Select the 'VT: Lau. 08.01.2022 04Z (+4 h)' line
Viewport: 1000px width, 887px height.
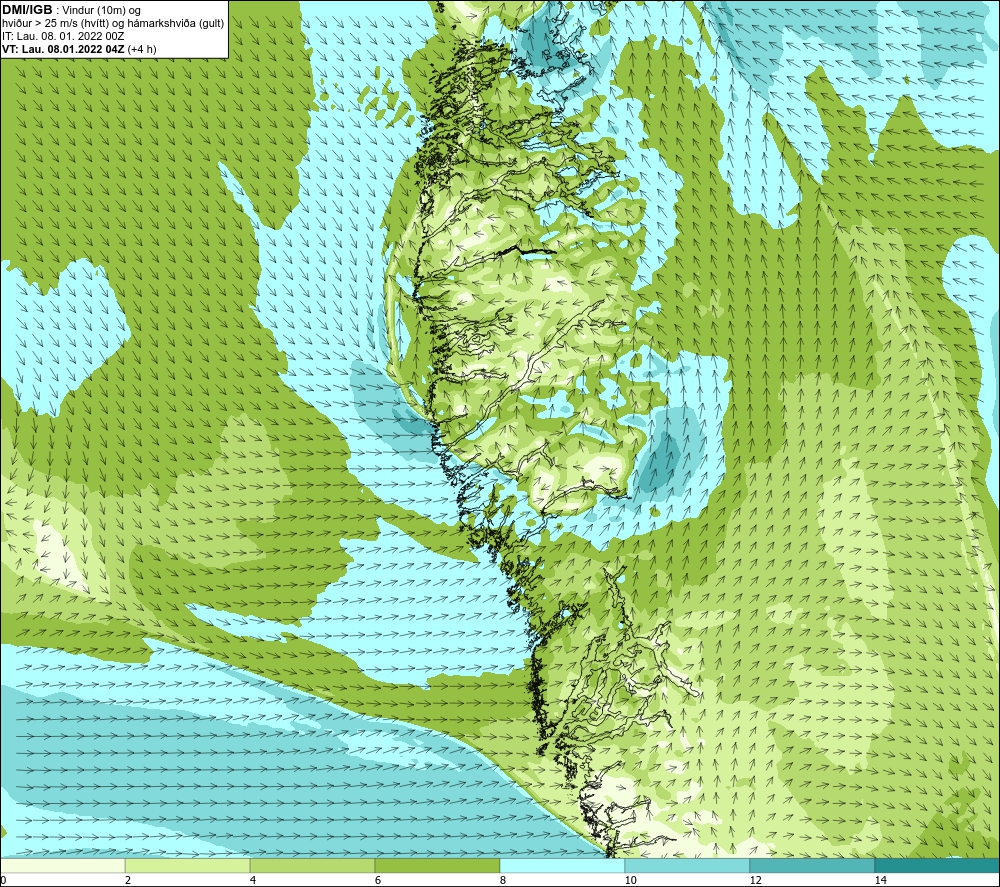point(79,49)
